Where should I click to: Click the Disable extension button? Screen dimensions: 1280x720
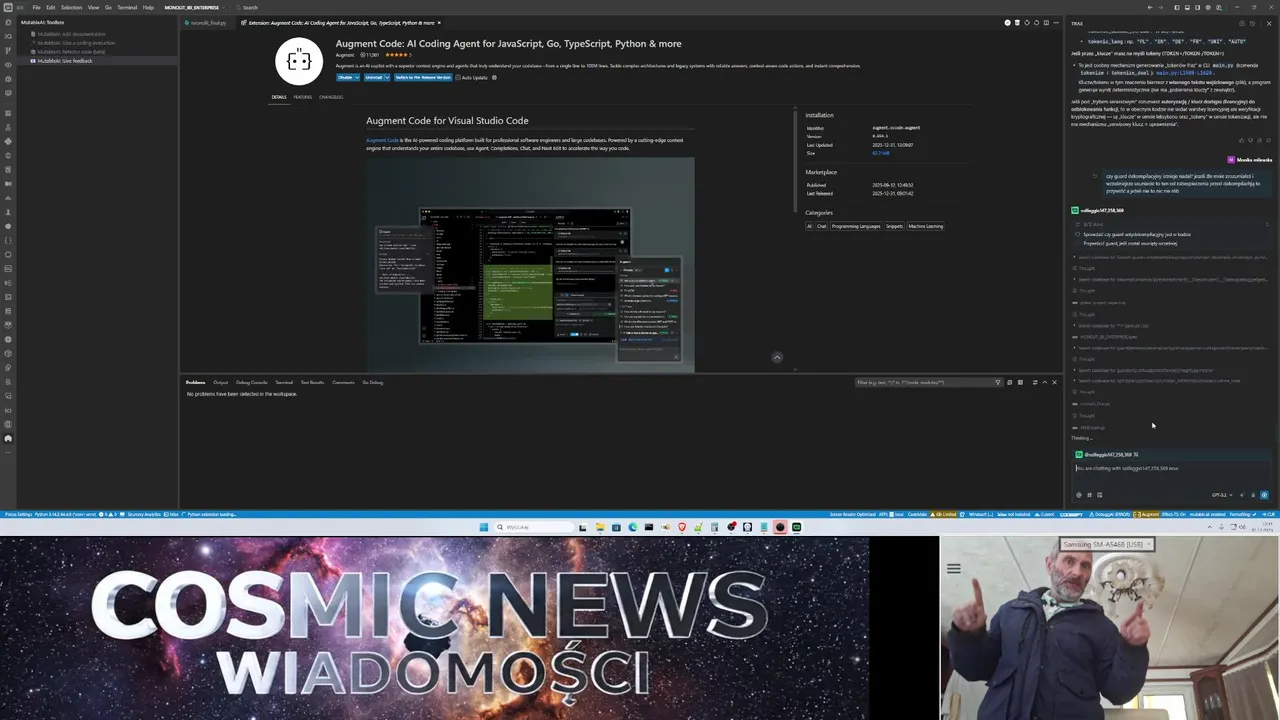345,77
